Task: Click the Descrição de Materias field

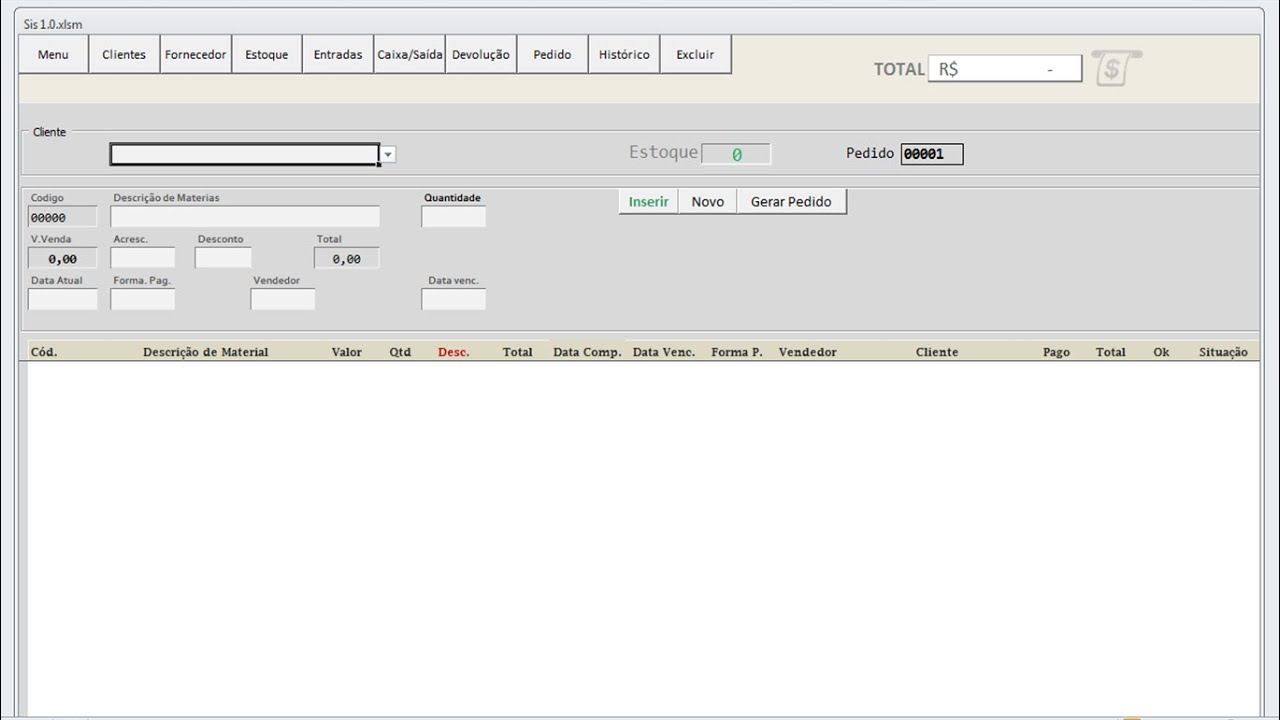Action: point(245,217)
